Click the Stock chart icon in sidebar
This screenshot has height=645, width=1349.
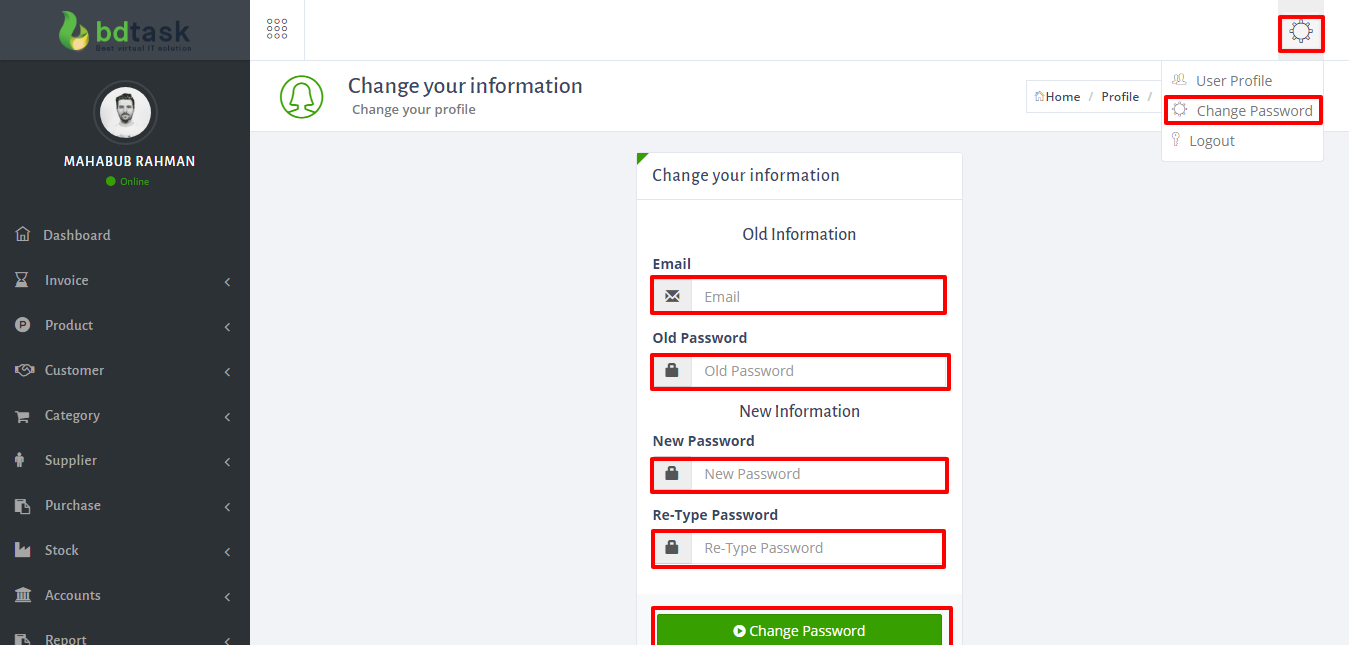(x=23, y=550)
